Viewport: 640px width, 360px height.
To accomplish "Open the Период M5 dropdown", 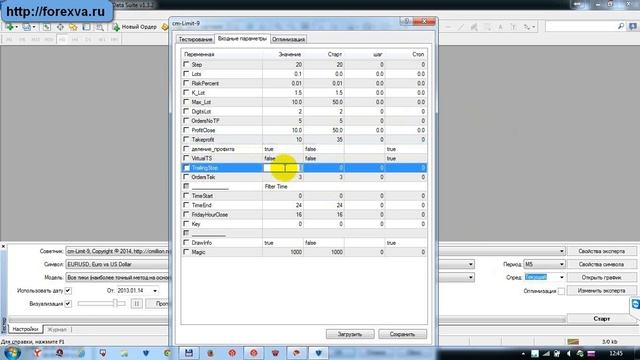I will (562, 264).
